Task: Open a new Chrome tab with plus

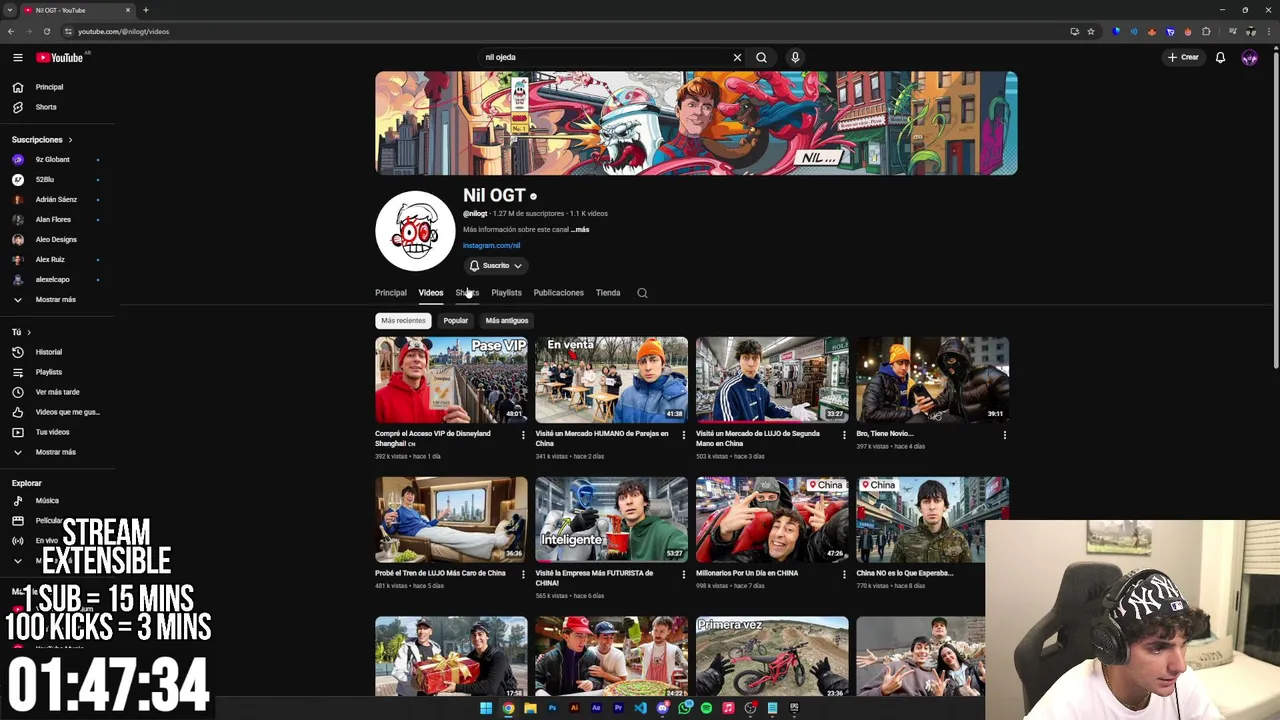Action: click(145, 10)
